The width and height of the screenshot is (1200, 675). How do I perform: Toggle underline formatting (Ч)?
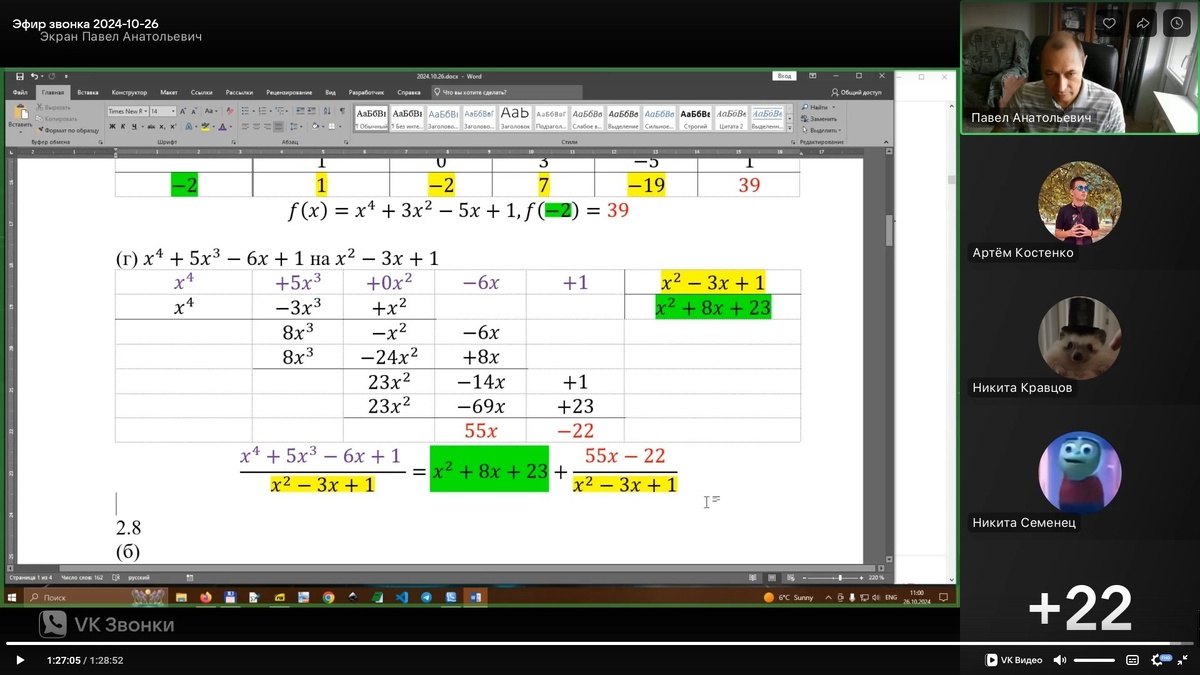click(x=134, y=127)
